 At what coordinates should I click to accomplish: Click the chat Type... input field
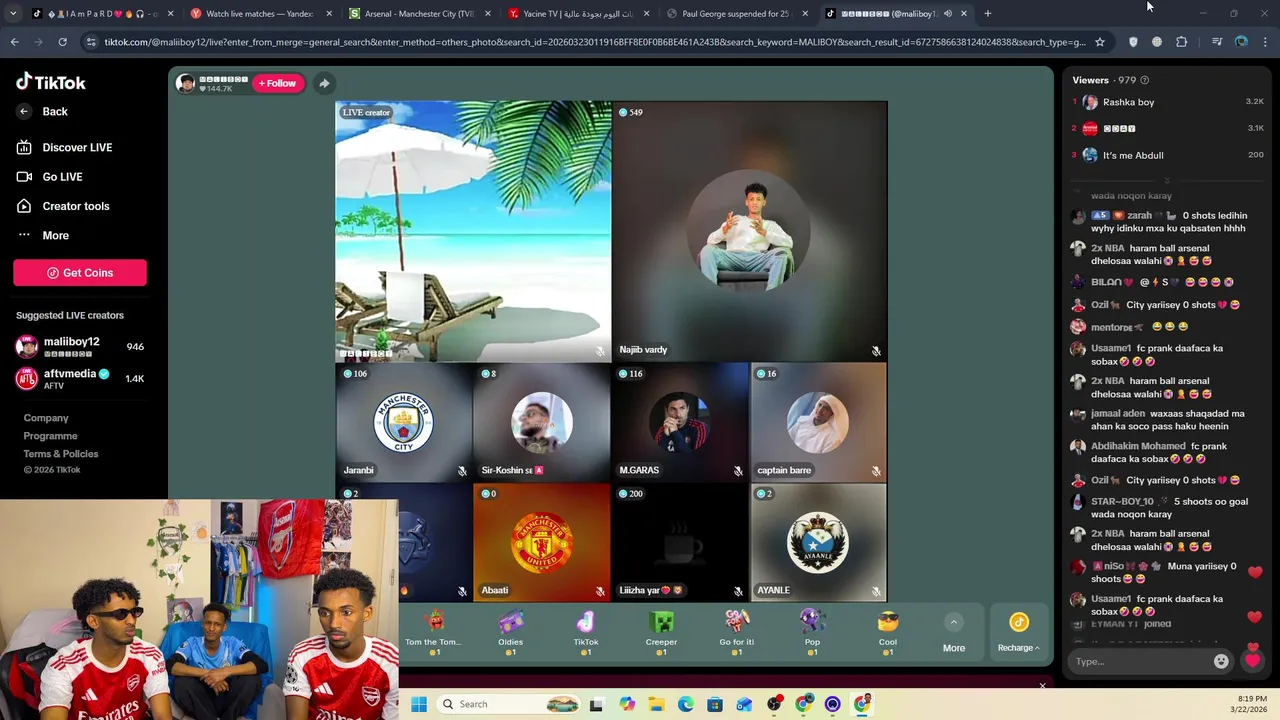pos(1140,661)
